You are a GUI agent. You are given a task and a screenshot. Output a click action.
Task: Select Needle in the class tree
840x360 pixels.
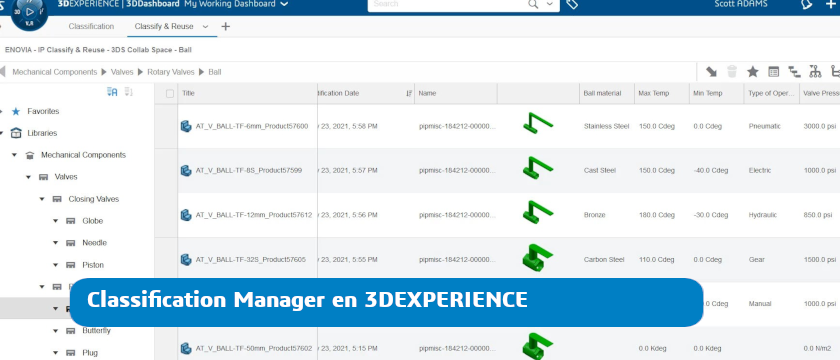tap(94, 243)
